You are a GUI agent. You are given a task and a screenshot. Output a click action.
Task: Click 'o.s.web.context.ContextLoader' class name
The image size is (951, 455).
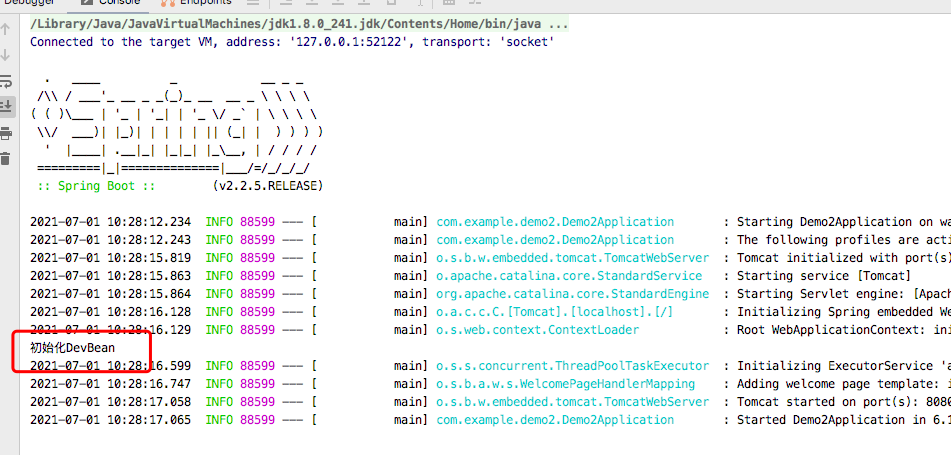(x=537, y=330)
